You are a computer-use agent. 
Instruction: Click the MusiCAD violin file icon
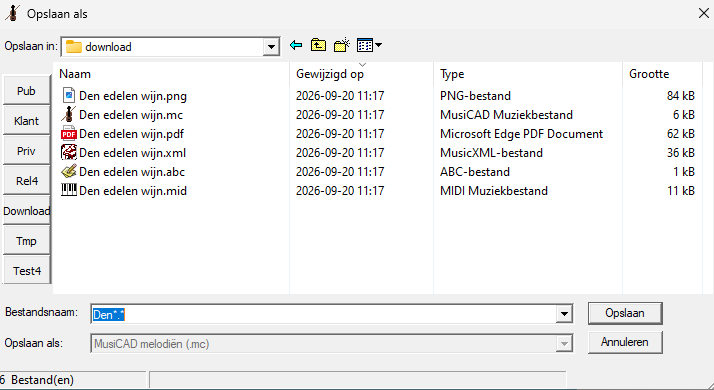click(x=69, y=114)
